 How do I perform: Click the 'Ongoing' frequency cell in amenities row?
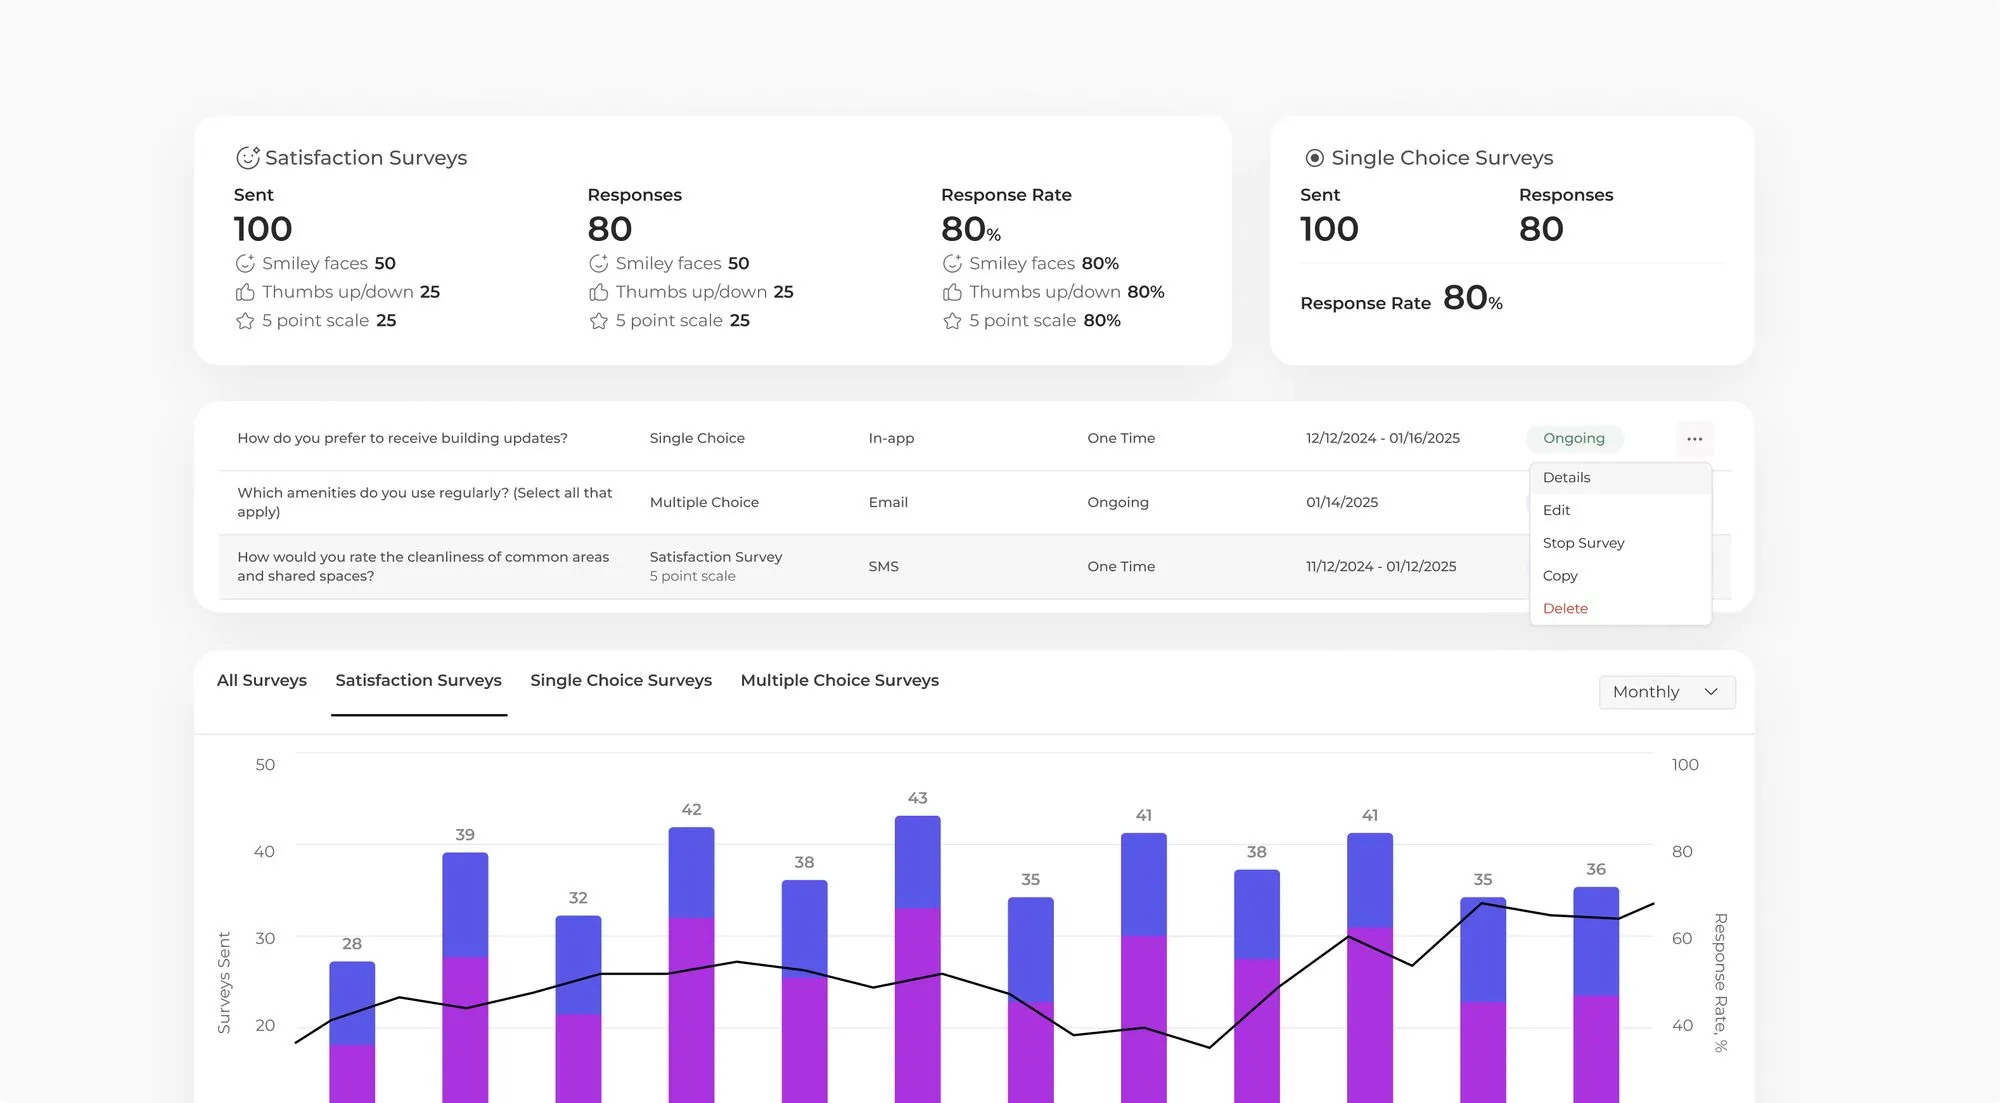coord(1118,502)
